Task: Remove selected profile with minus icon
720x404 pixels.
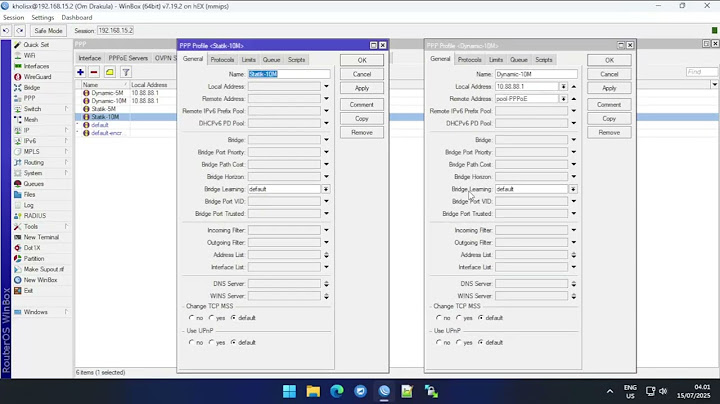Action: [x=94, y=72]
